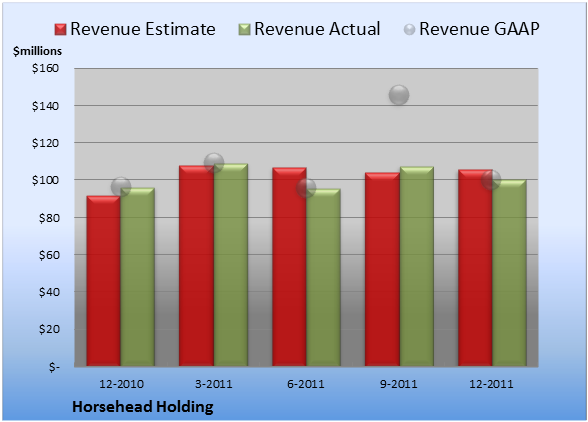Click the '$60' axis value

49,255
